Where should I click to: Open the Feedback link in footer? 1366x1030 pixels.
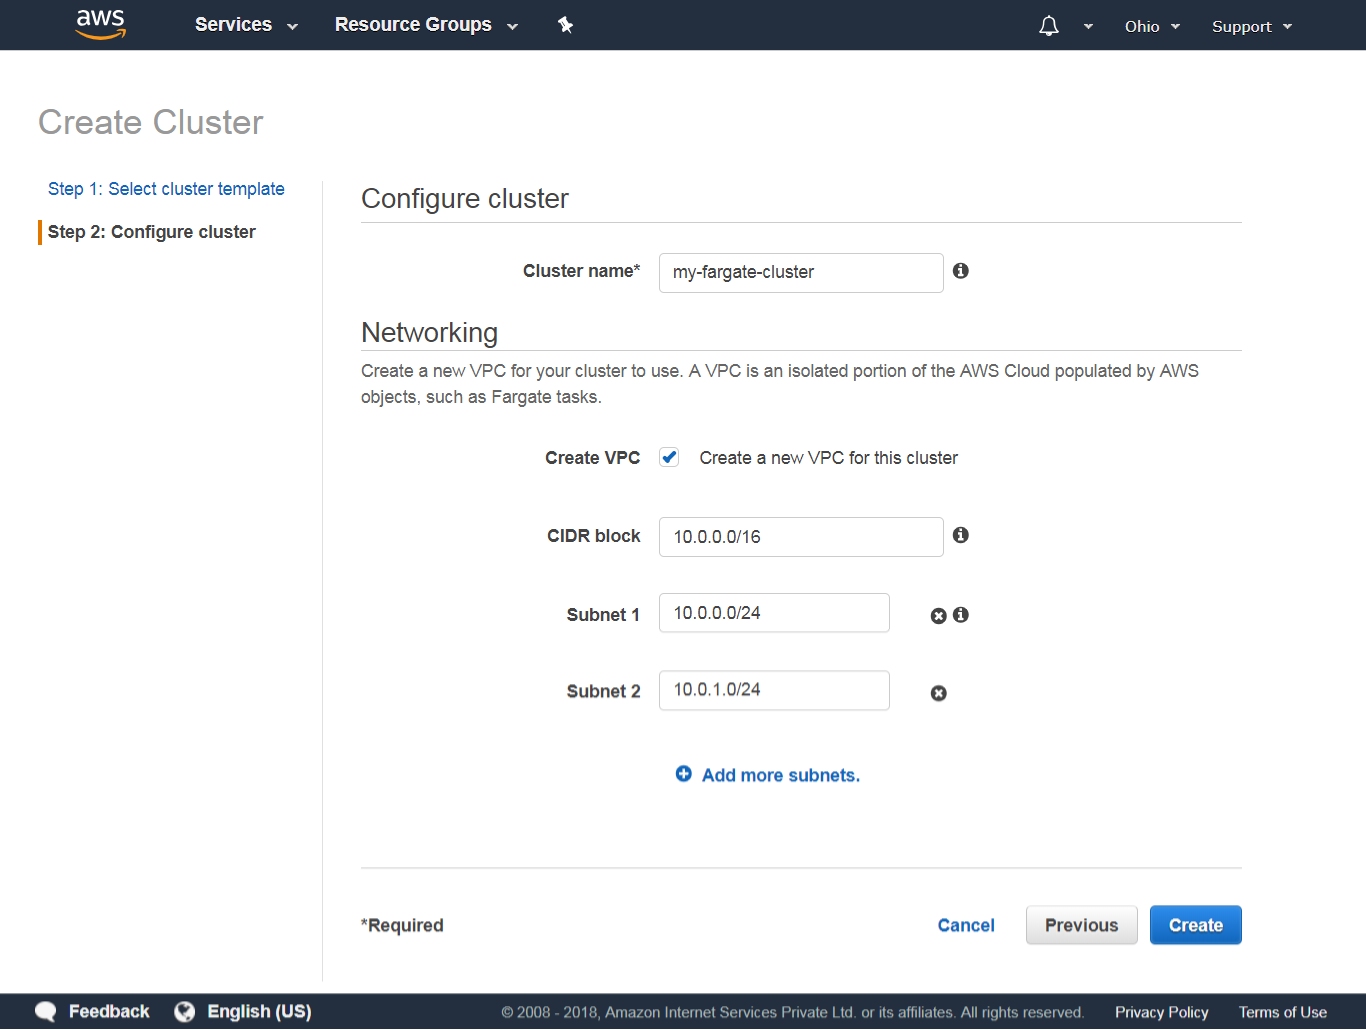pos(109,1012)
